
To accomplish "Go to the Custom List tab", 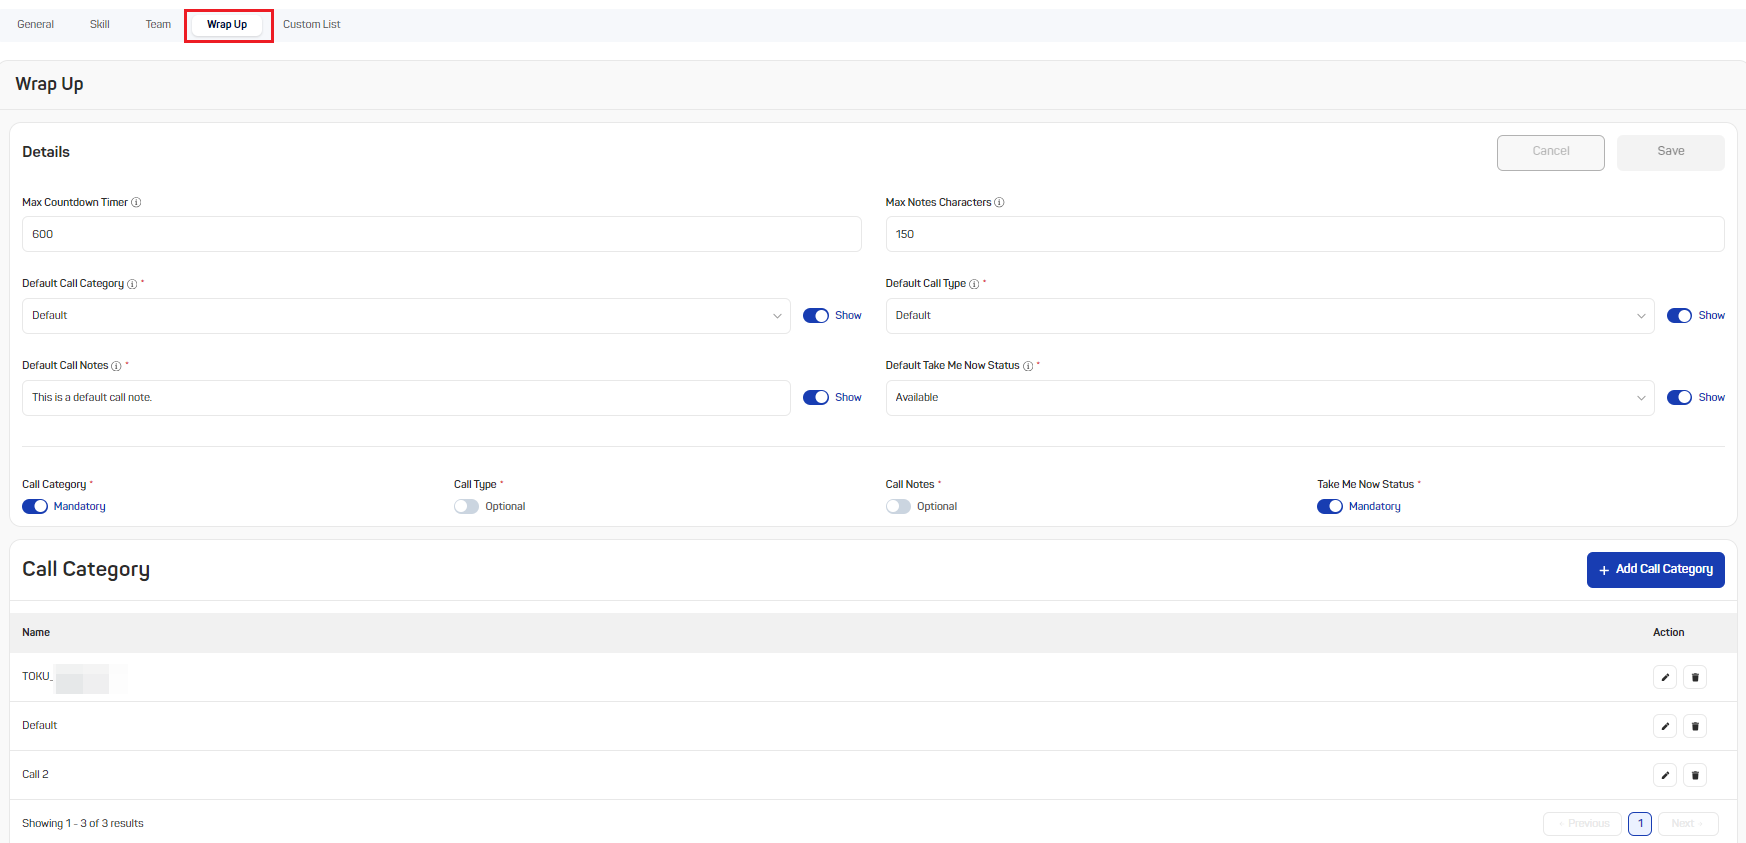I will [311, 24].
